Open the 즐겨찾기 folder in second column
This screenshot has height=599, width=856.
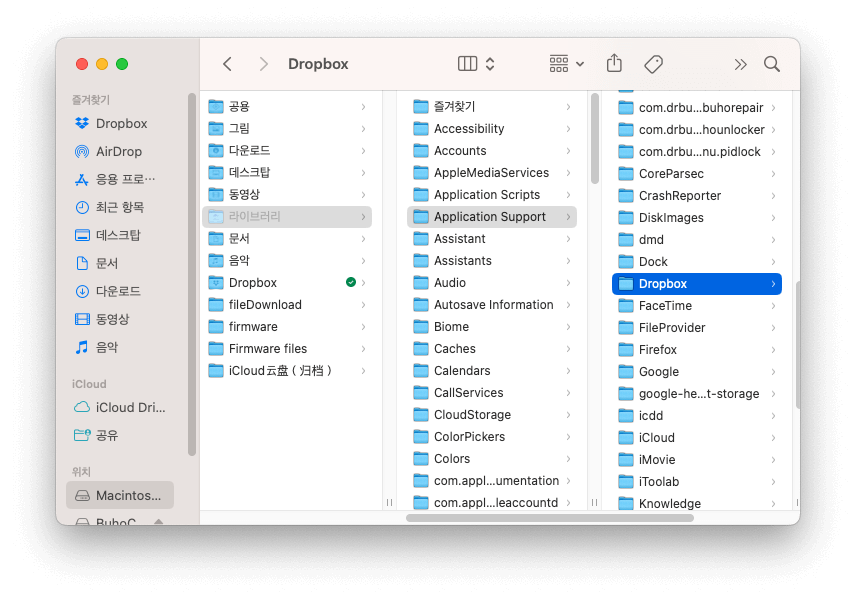tap(492, 106)
